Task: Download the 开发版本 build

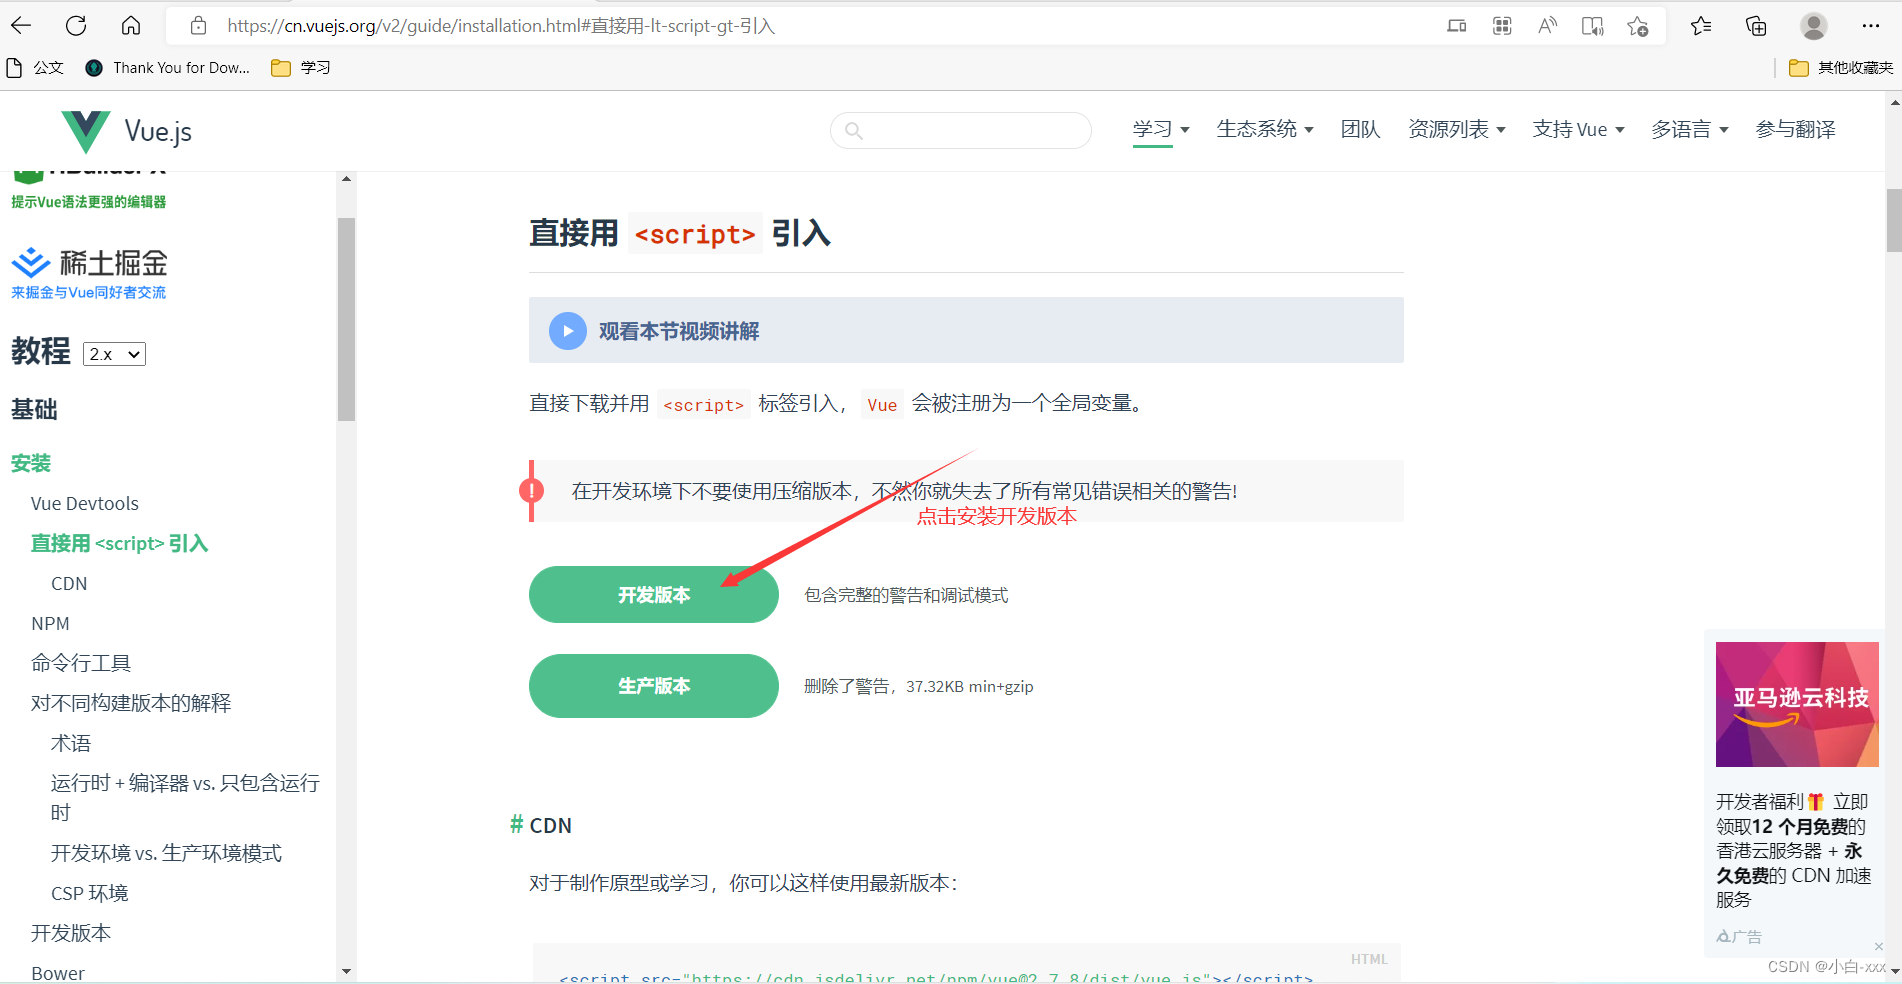Action: click(x=654, y=595)
